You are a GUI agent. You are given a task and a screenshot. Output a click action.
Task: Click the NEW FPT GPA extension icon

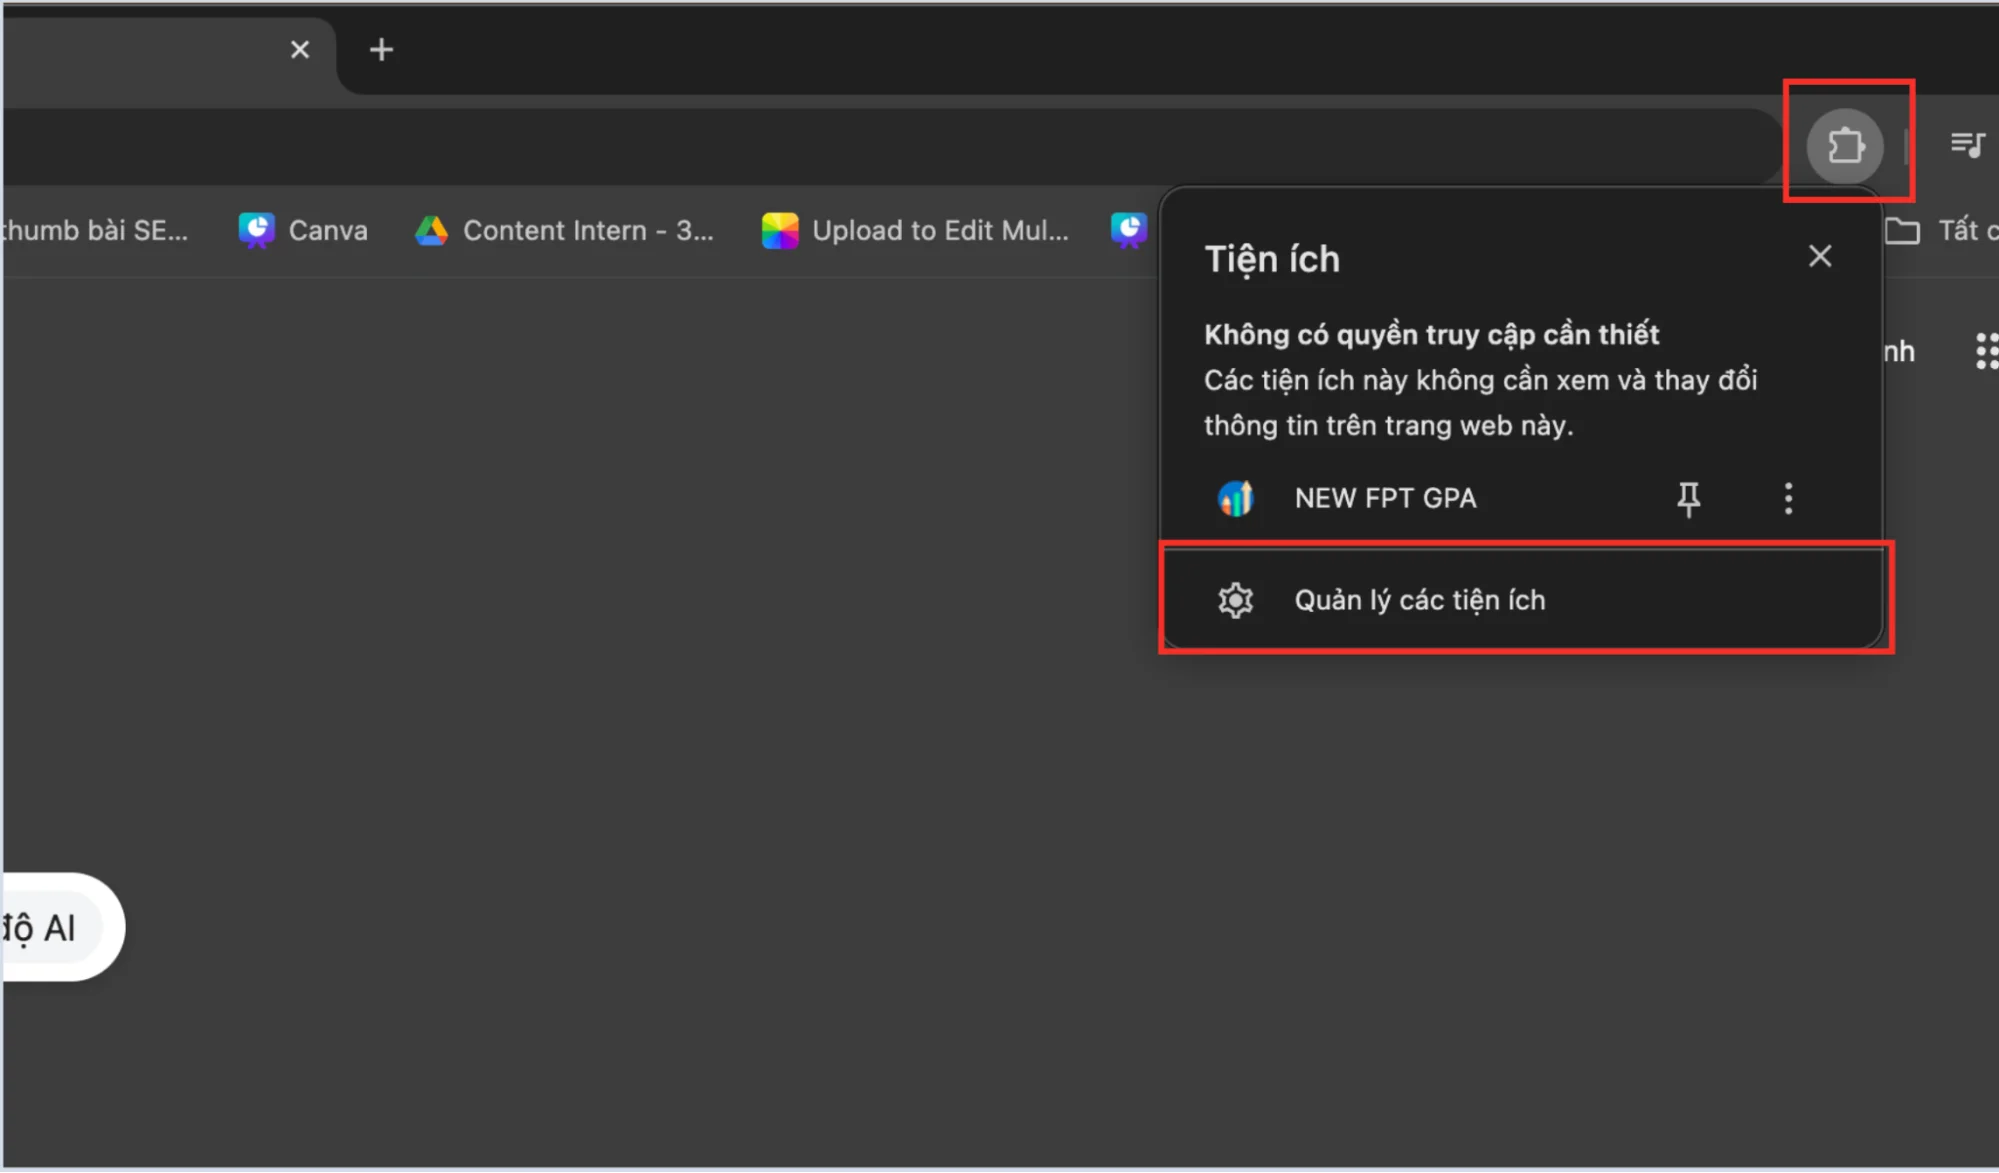click(1236, 498)
